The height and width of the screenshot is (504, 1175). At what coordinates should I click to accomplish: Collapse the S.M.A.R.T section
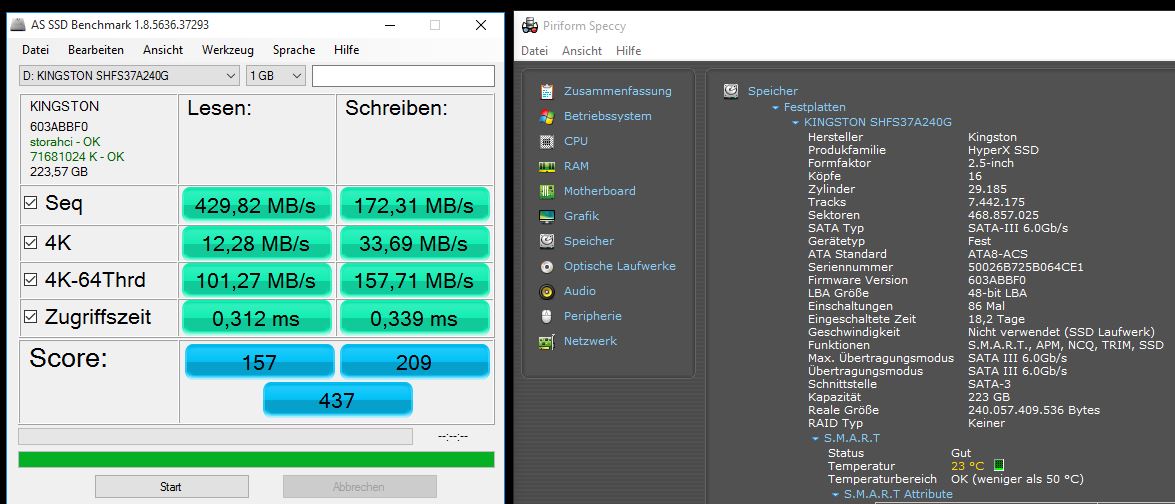(815, 439)
